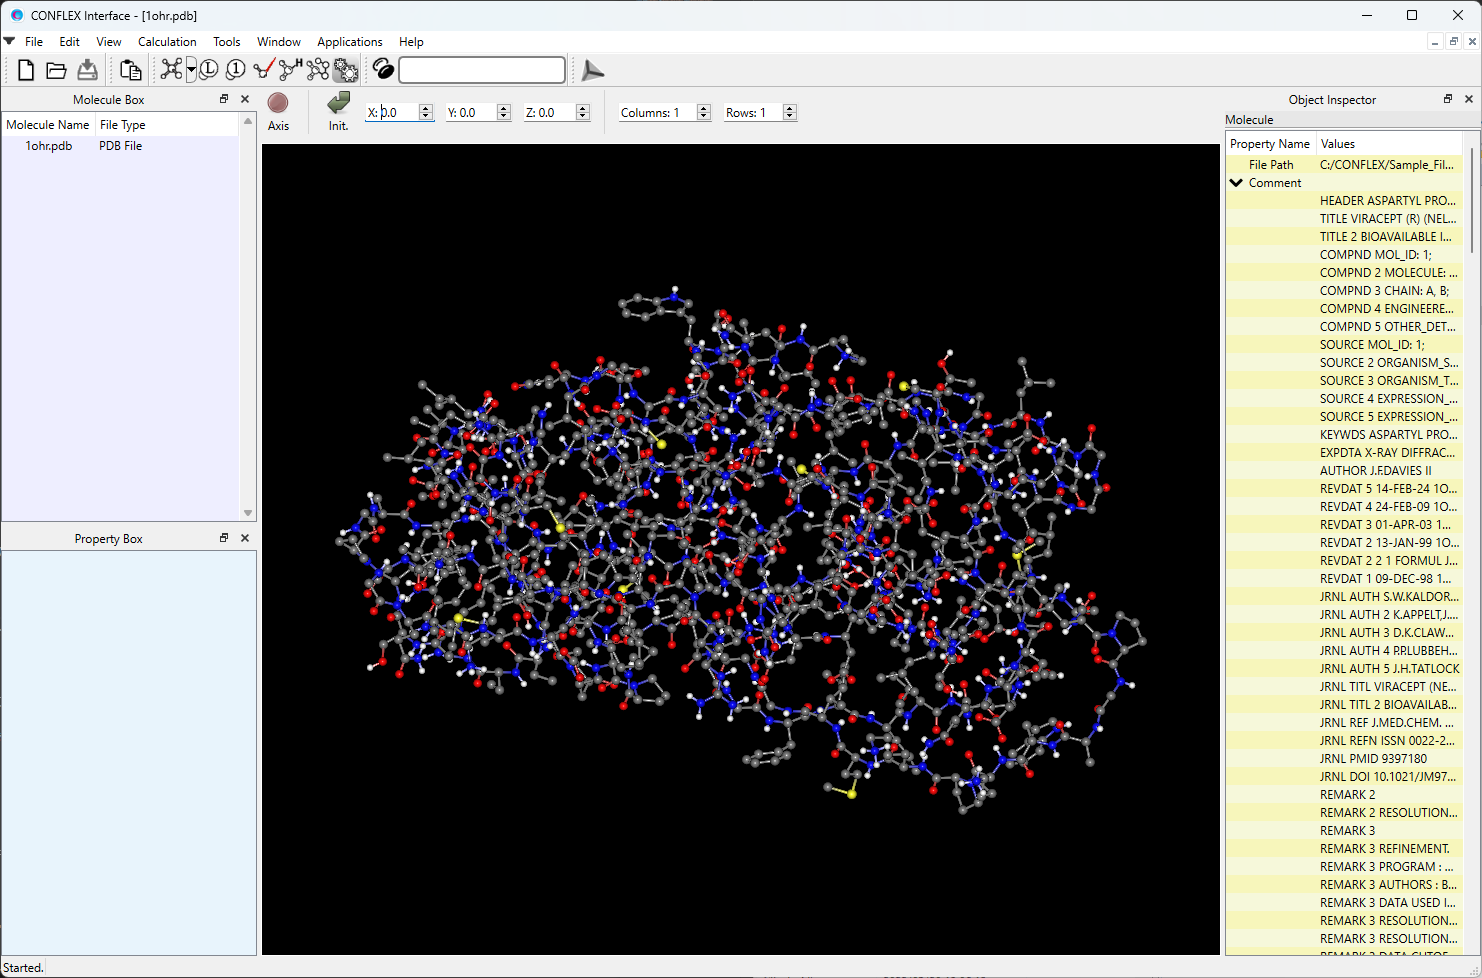The height and width of the screenshot is (978, 1482).
Task: Increase the Columns stepper value
Action: (x=704, y=108)
